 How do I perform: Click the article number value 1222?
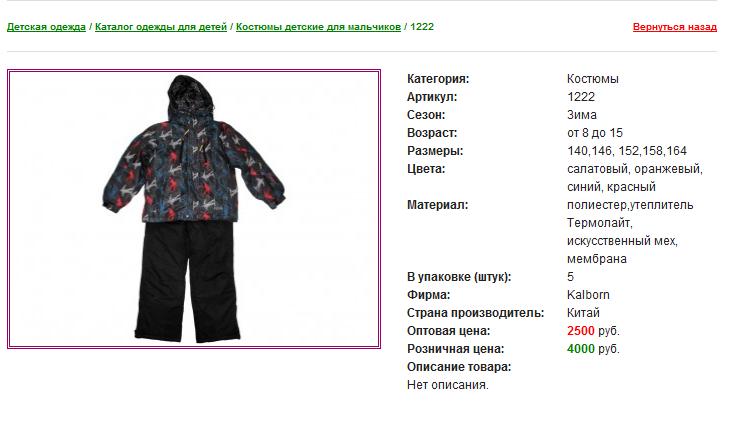[x=581, y=97]
